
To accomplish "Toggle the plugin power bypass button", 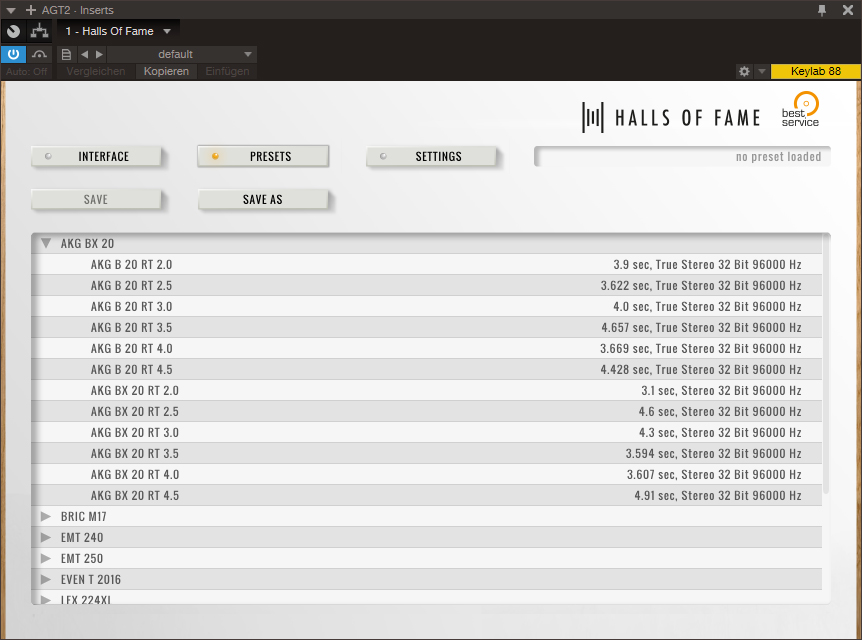I will coord(13,54).
